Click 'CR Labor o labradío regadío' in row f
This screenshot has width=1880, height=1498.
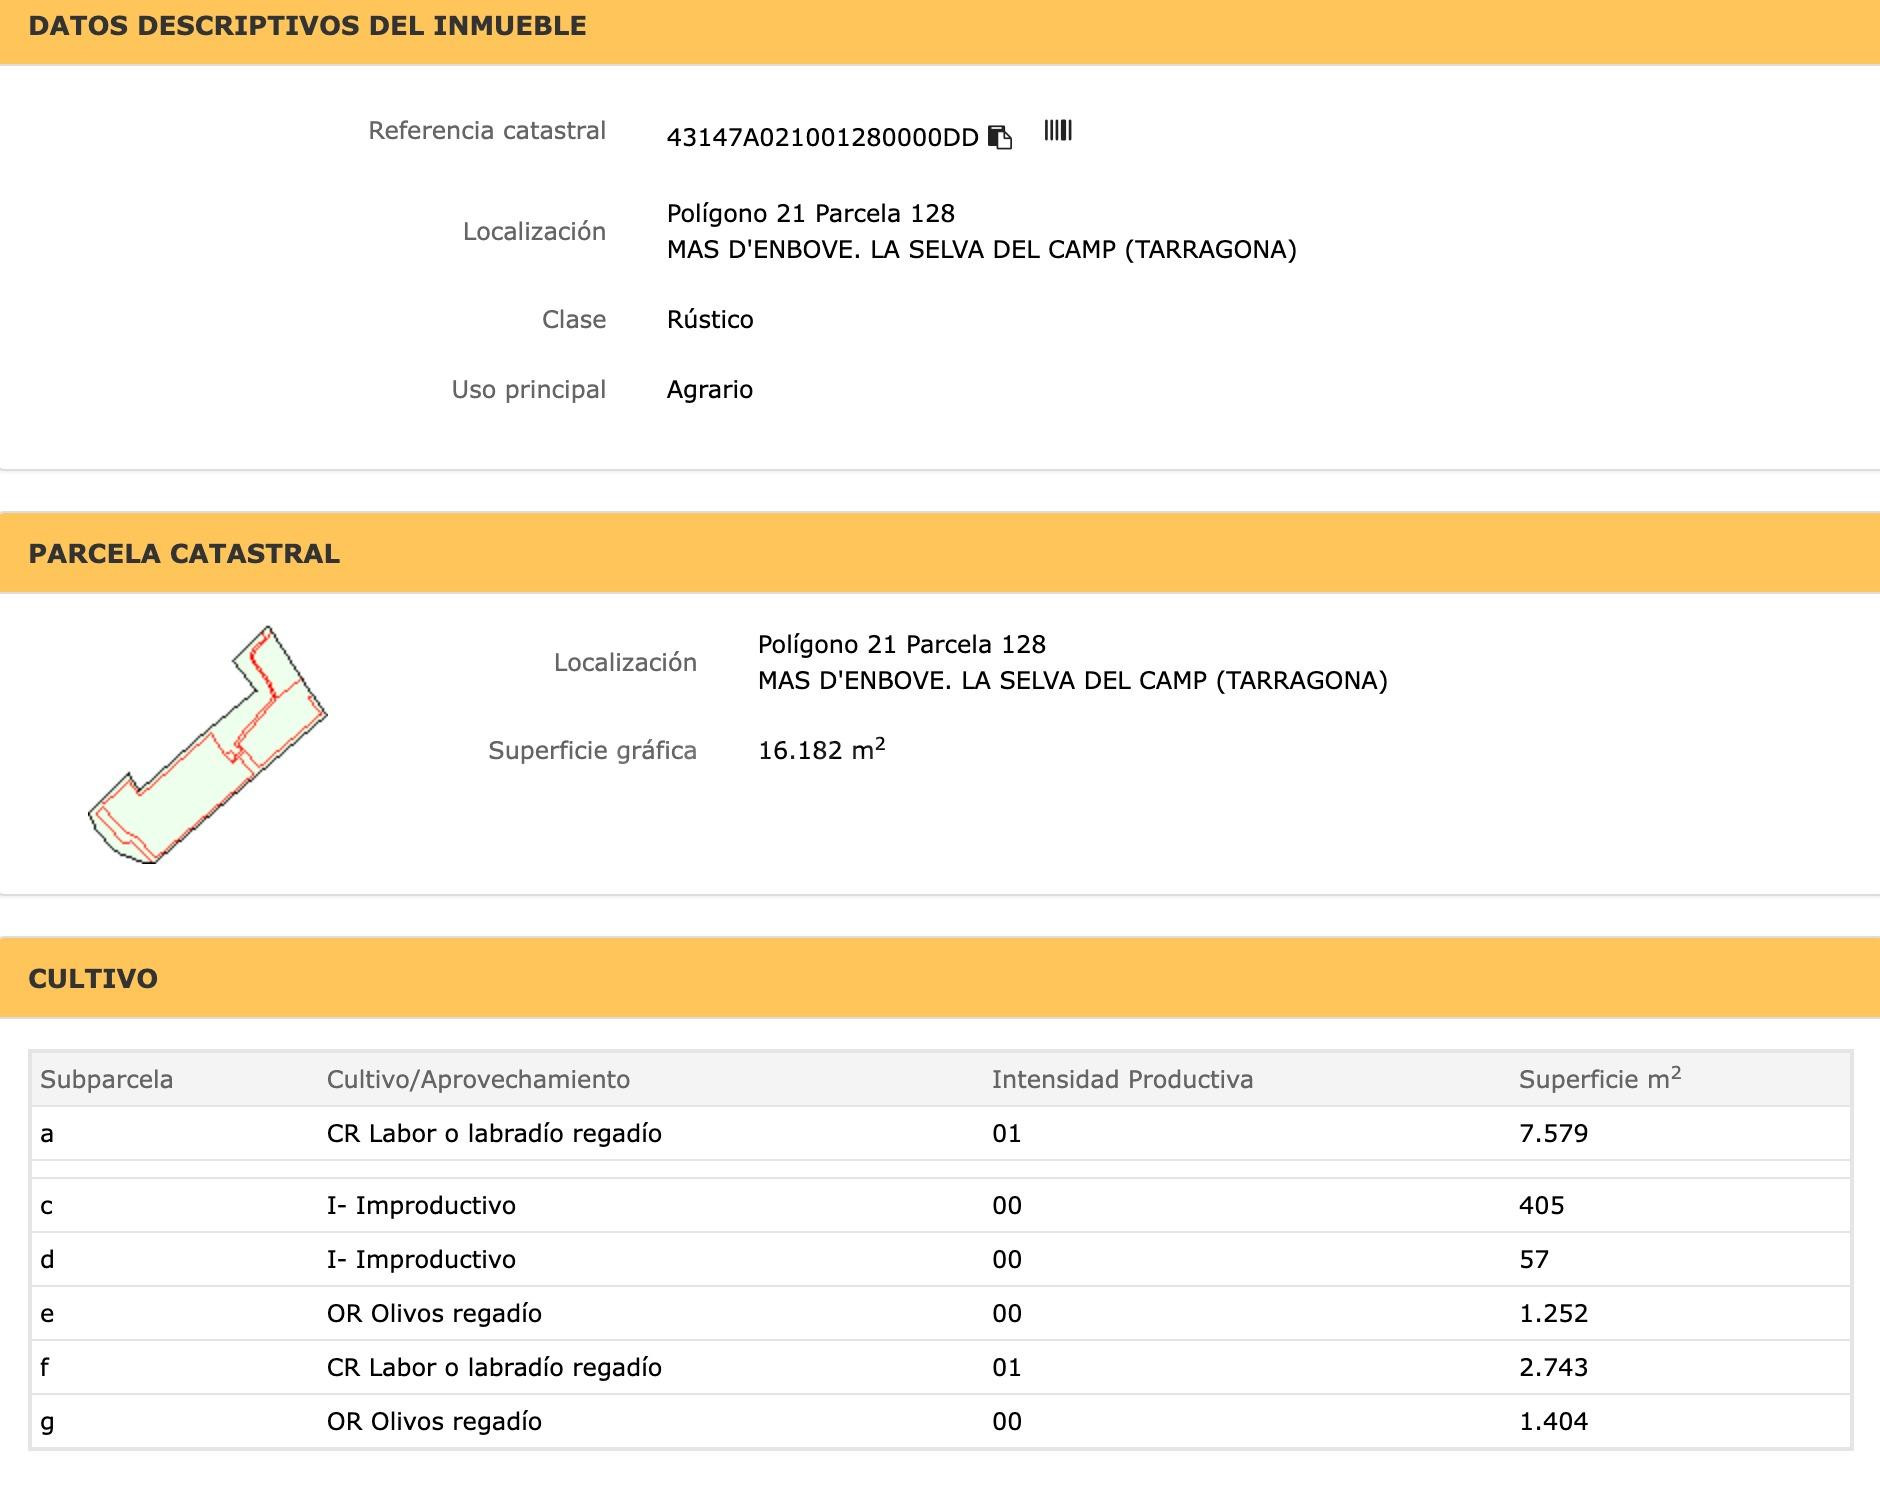[494, 1368]
